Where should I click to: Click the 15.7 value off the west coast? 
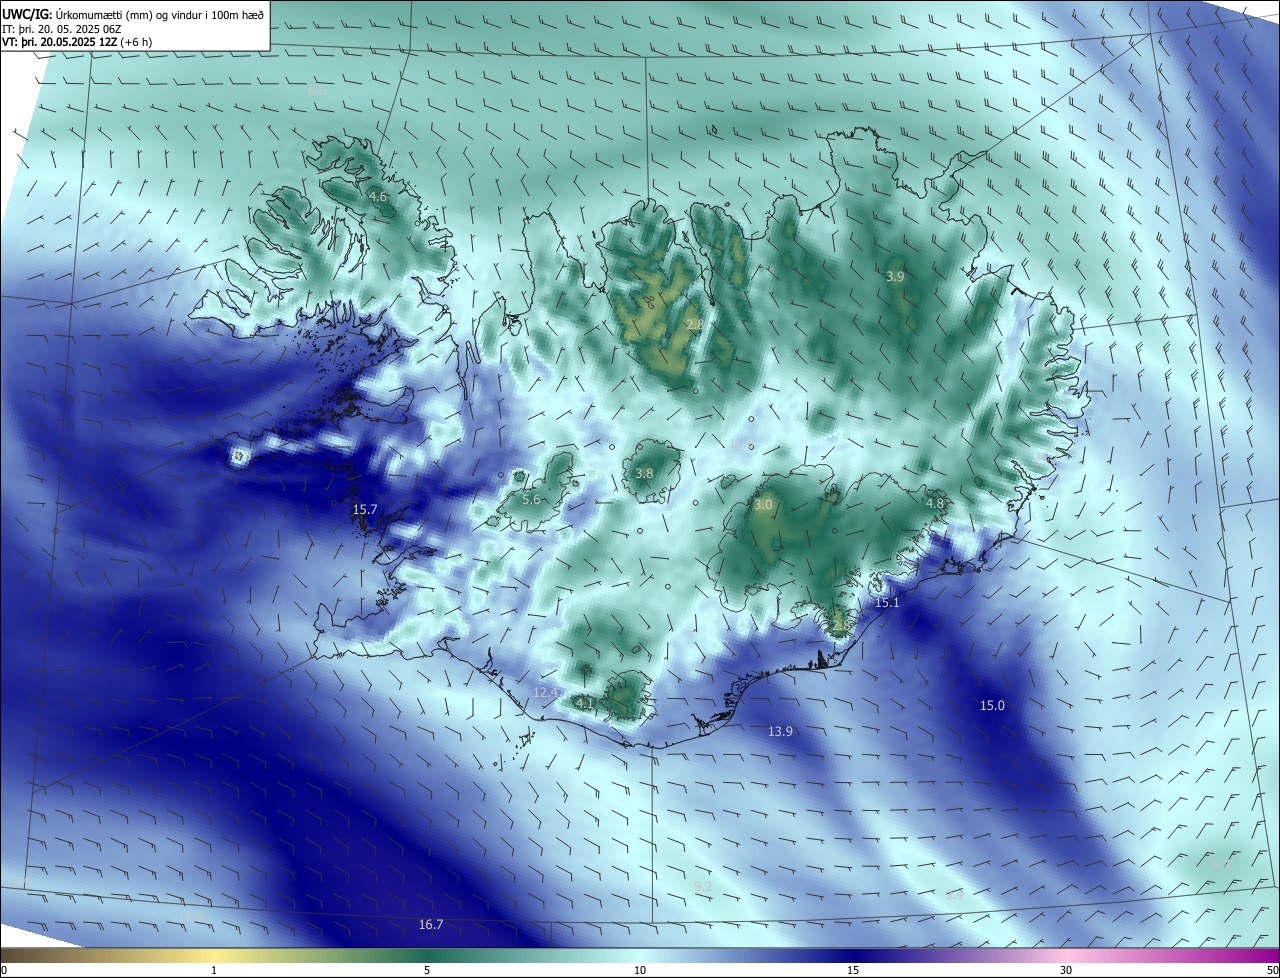[365, 510]
